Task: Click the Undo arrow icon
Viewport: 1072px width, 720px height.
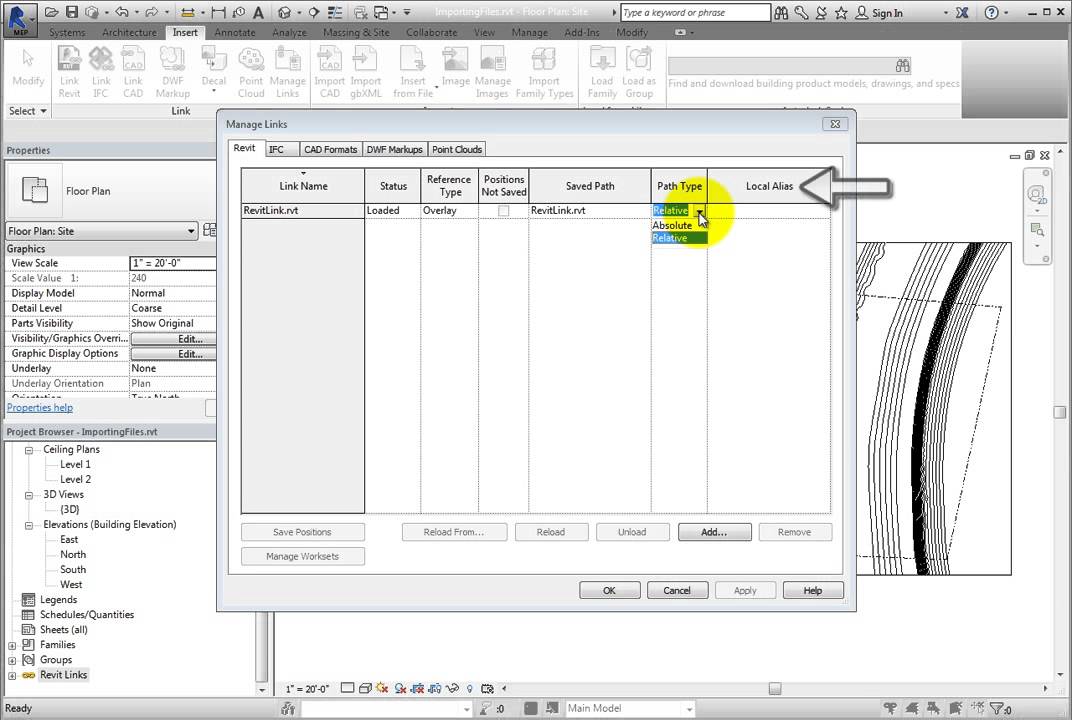Action: tap(122, 12)
